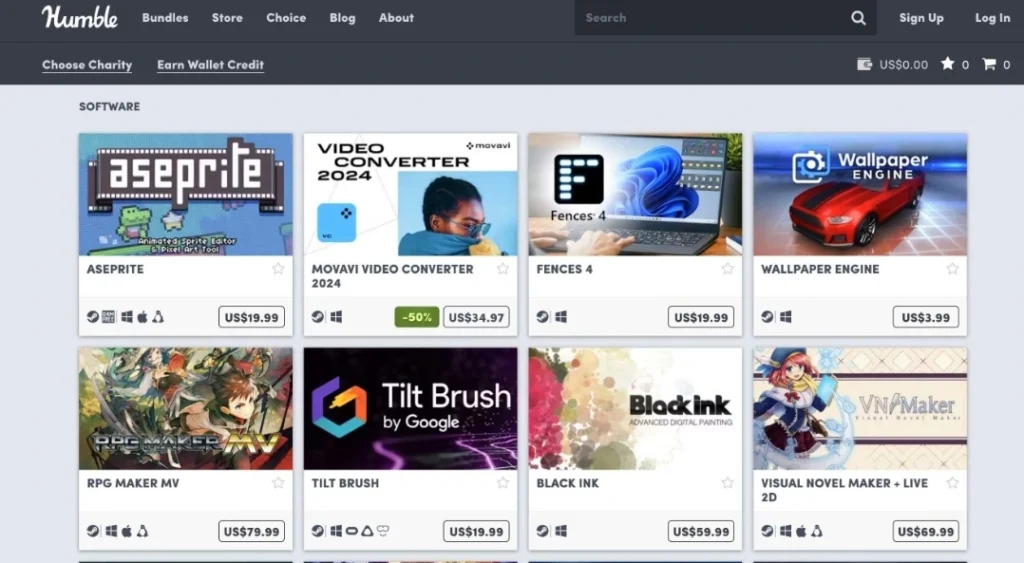Click Windows icon on Fences 4 card
This screenshot has height=563, width=1024.
pyautogui.click(x=560, y=317)
